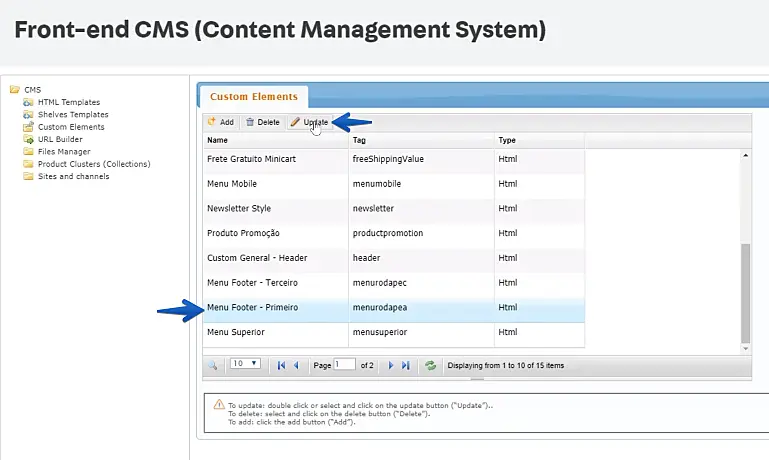
Task: Go to the next page arrow
Action: [x=391, y=365]
